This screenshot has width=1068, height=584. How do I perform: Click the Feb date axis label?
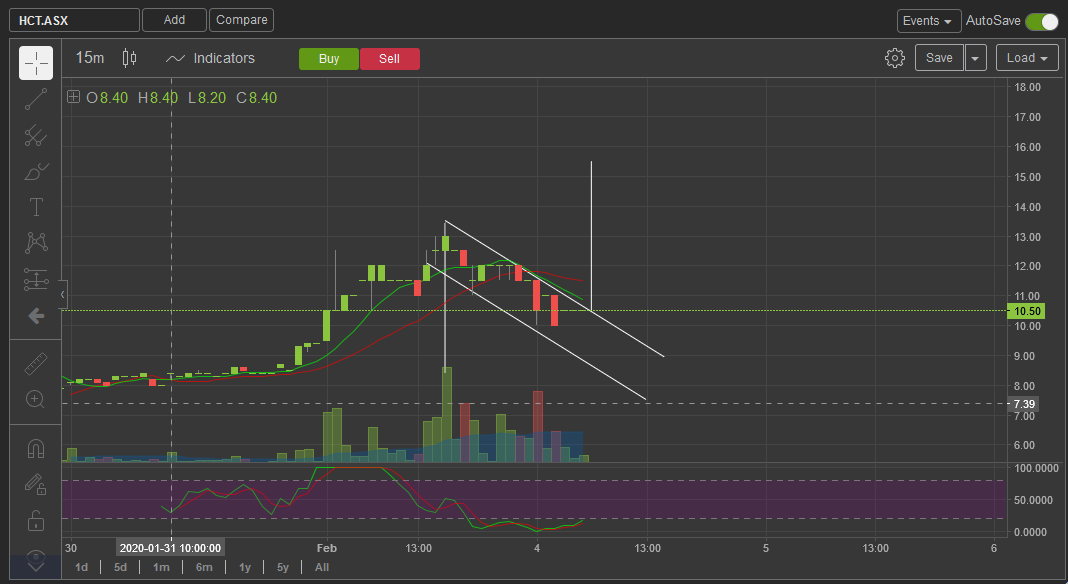click(x=327, y=548)
